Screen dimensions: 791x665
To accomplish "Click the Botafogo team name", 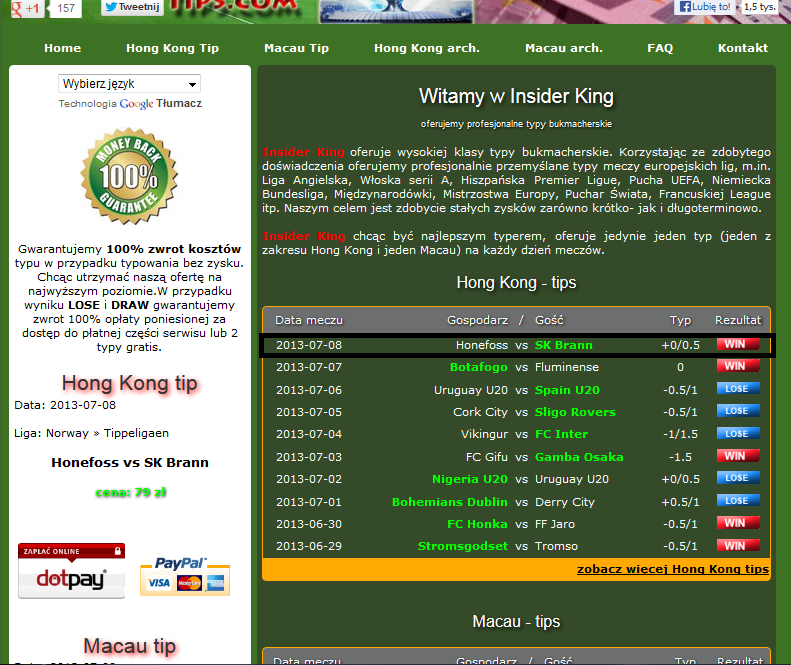I will 479,367.
